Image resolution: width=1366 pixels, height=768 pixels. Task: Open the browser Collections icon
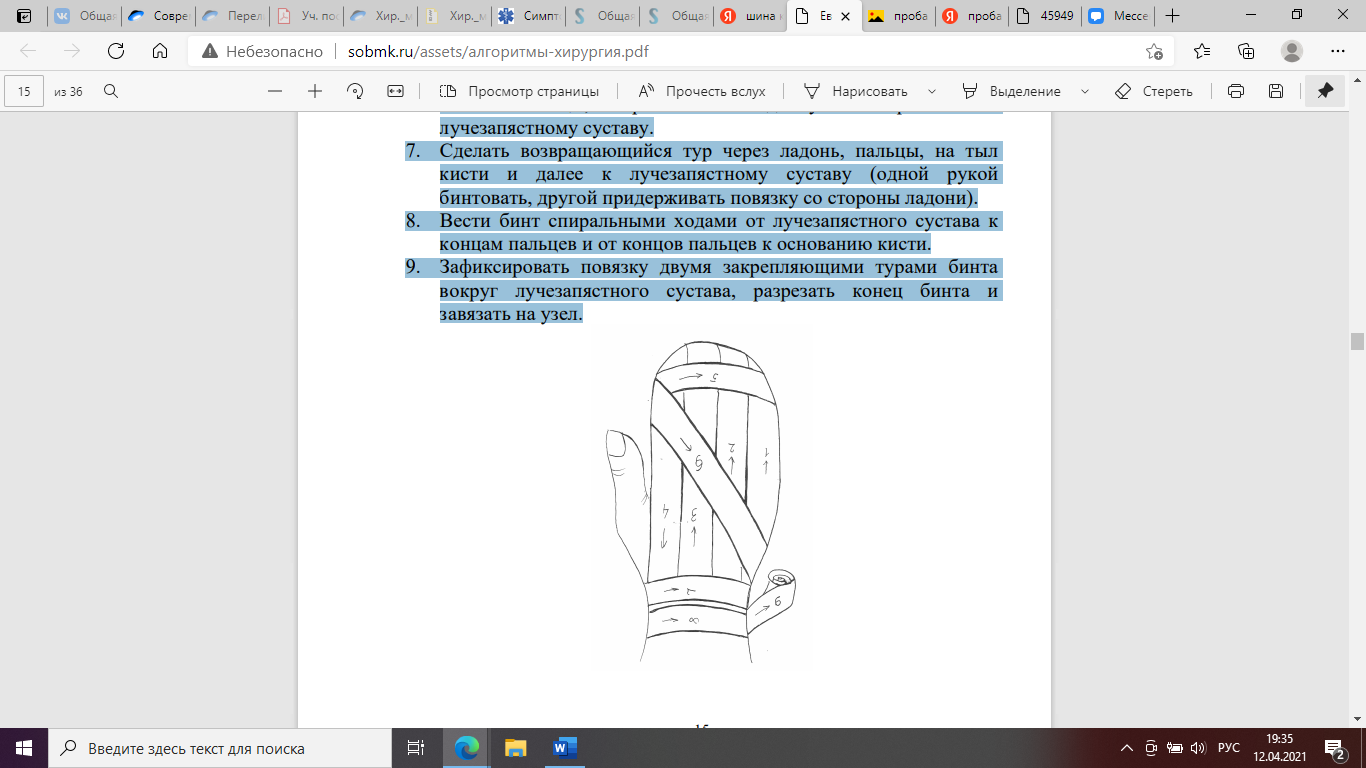(1246, 51)
